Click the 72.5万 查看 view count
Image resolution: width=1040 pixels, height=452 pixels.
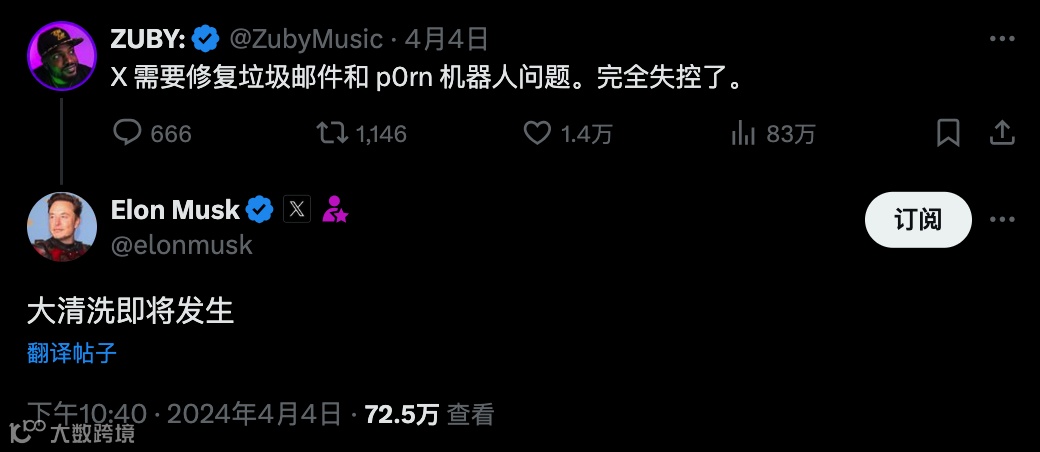428,415
